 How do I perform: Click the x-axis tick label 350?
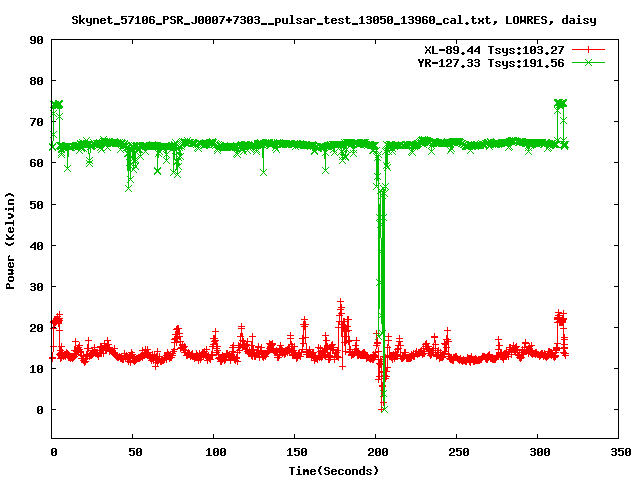pyautogui.click(x=620, y=452)
